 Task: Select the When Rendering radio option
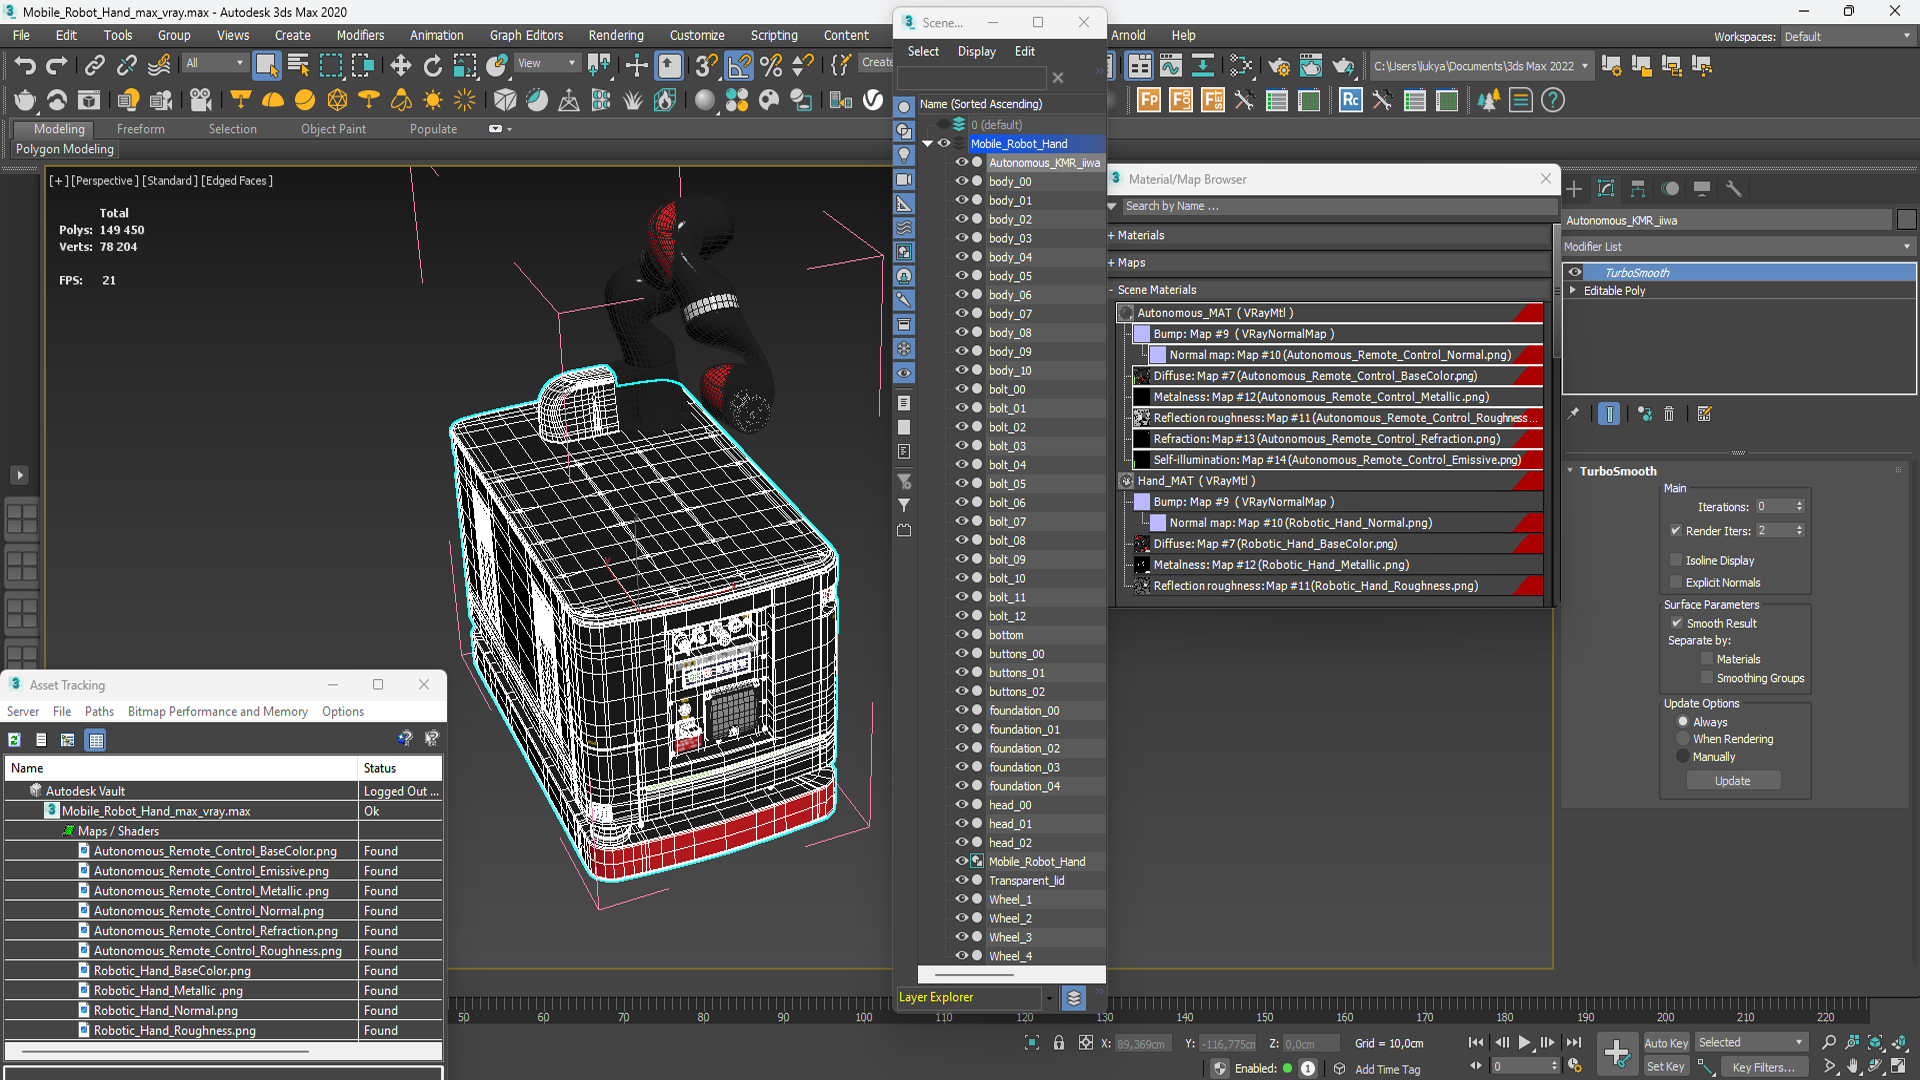pyautogui.click(x=1683, y=740)
